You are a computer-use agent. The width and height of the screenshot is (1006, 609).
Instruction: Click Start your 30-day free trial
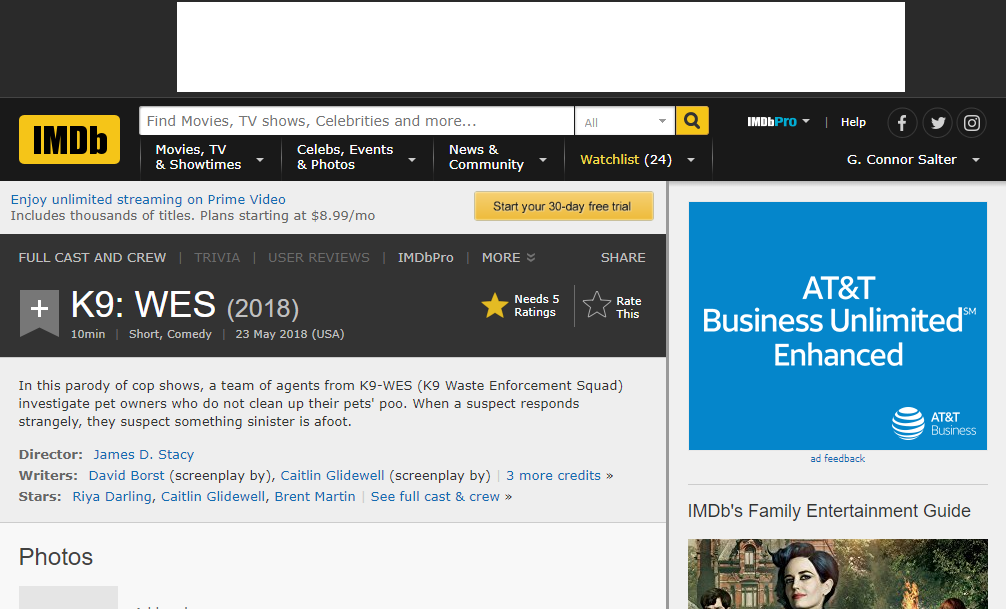point(563,206)
